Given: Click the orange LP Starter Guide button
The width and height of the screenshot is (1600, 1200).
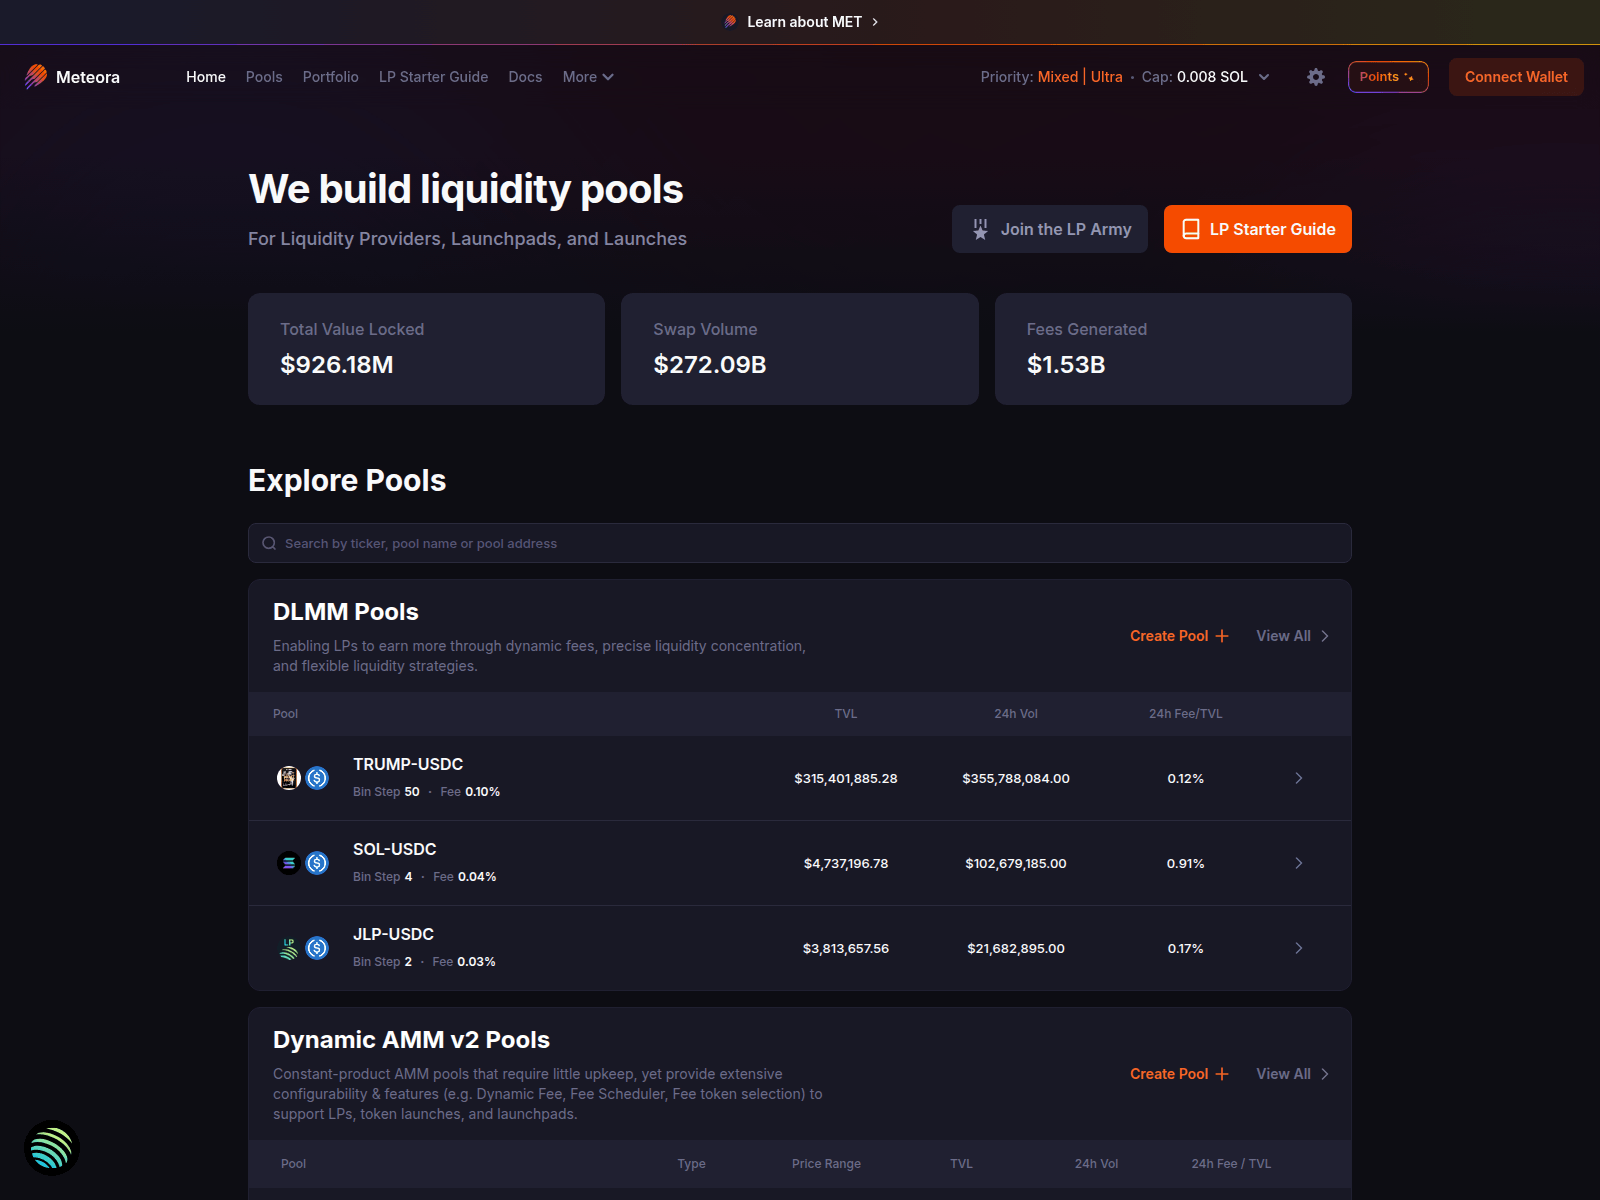Looking at the screenshot, I should point(1257,229).
